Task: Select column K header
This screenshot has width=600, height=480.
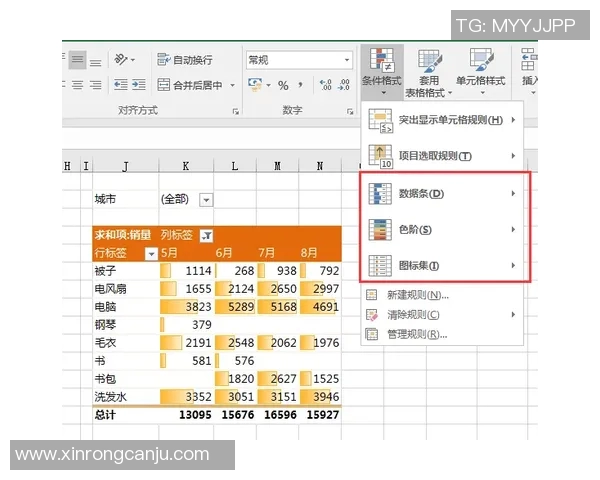Action: pyautogui.click(x=186, y=166)
